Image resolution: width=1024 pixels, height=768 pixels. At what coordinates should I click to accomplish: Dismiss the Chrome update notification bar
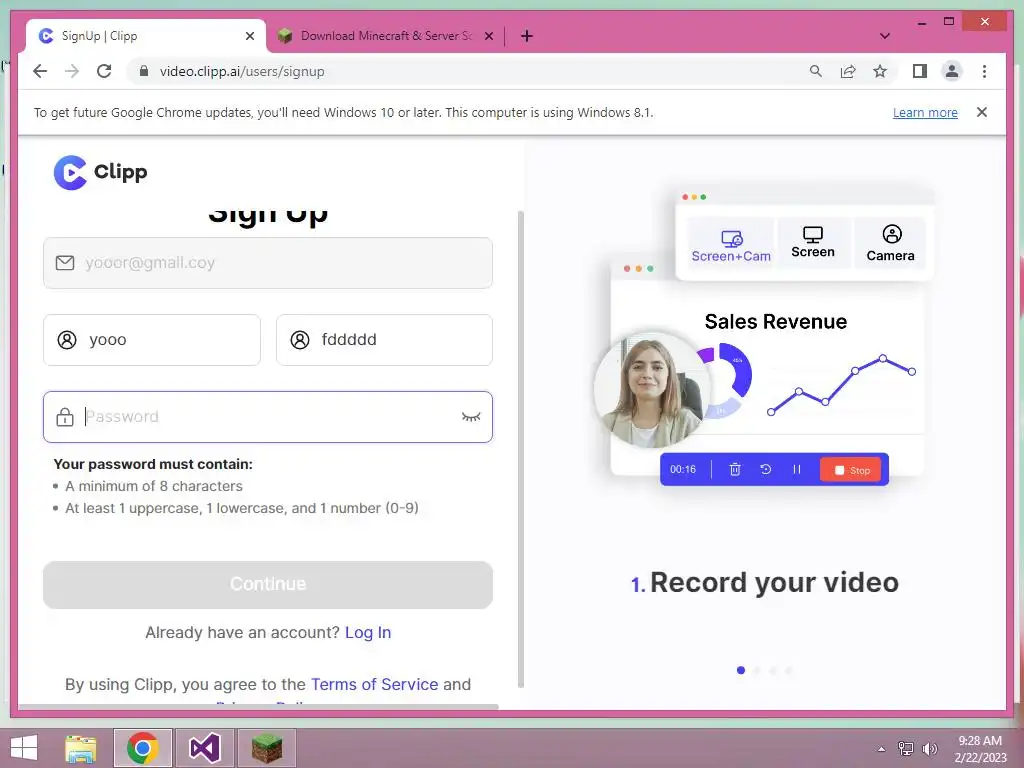tap(982, 112)
